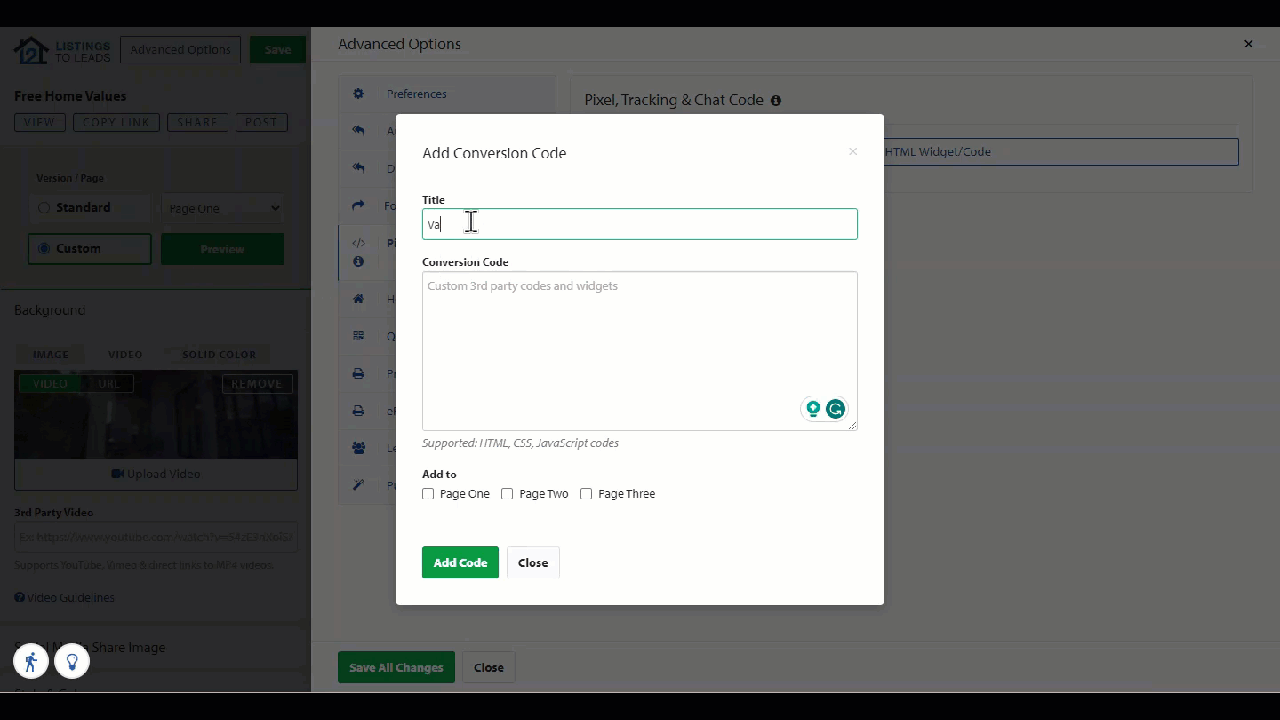
Task: Enable the Page Two option
Action: [507, 493]
